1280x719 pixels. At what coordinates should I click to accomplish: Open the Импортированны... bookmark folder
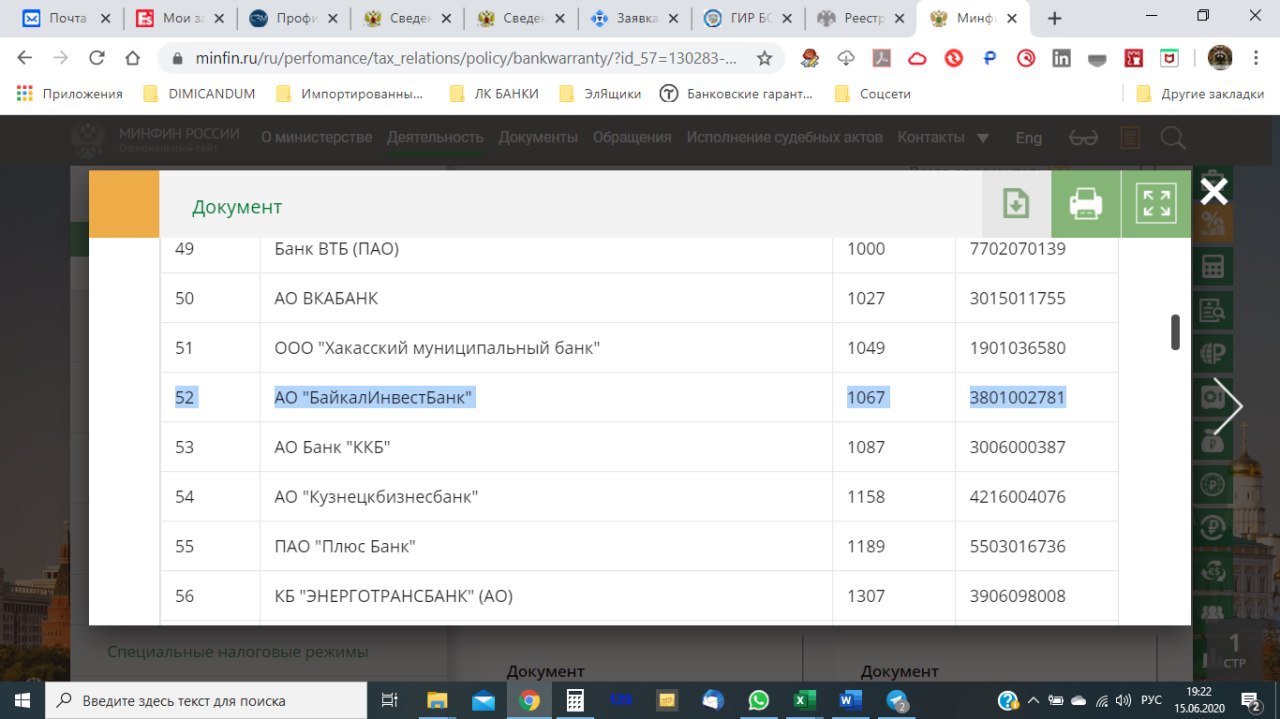[349, 94]
